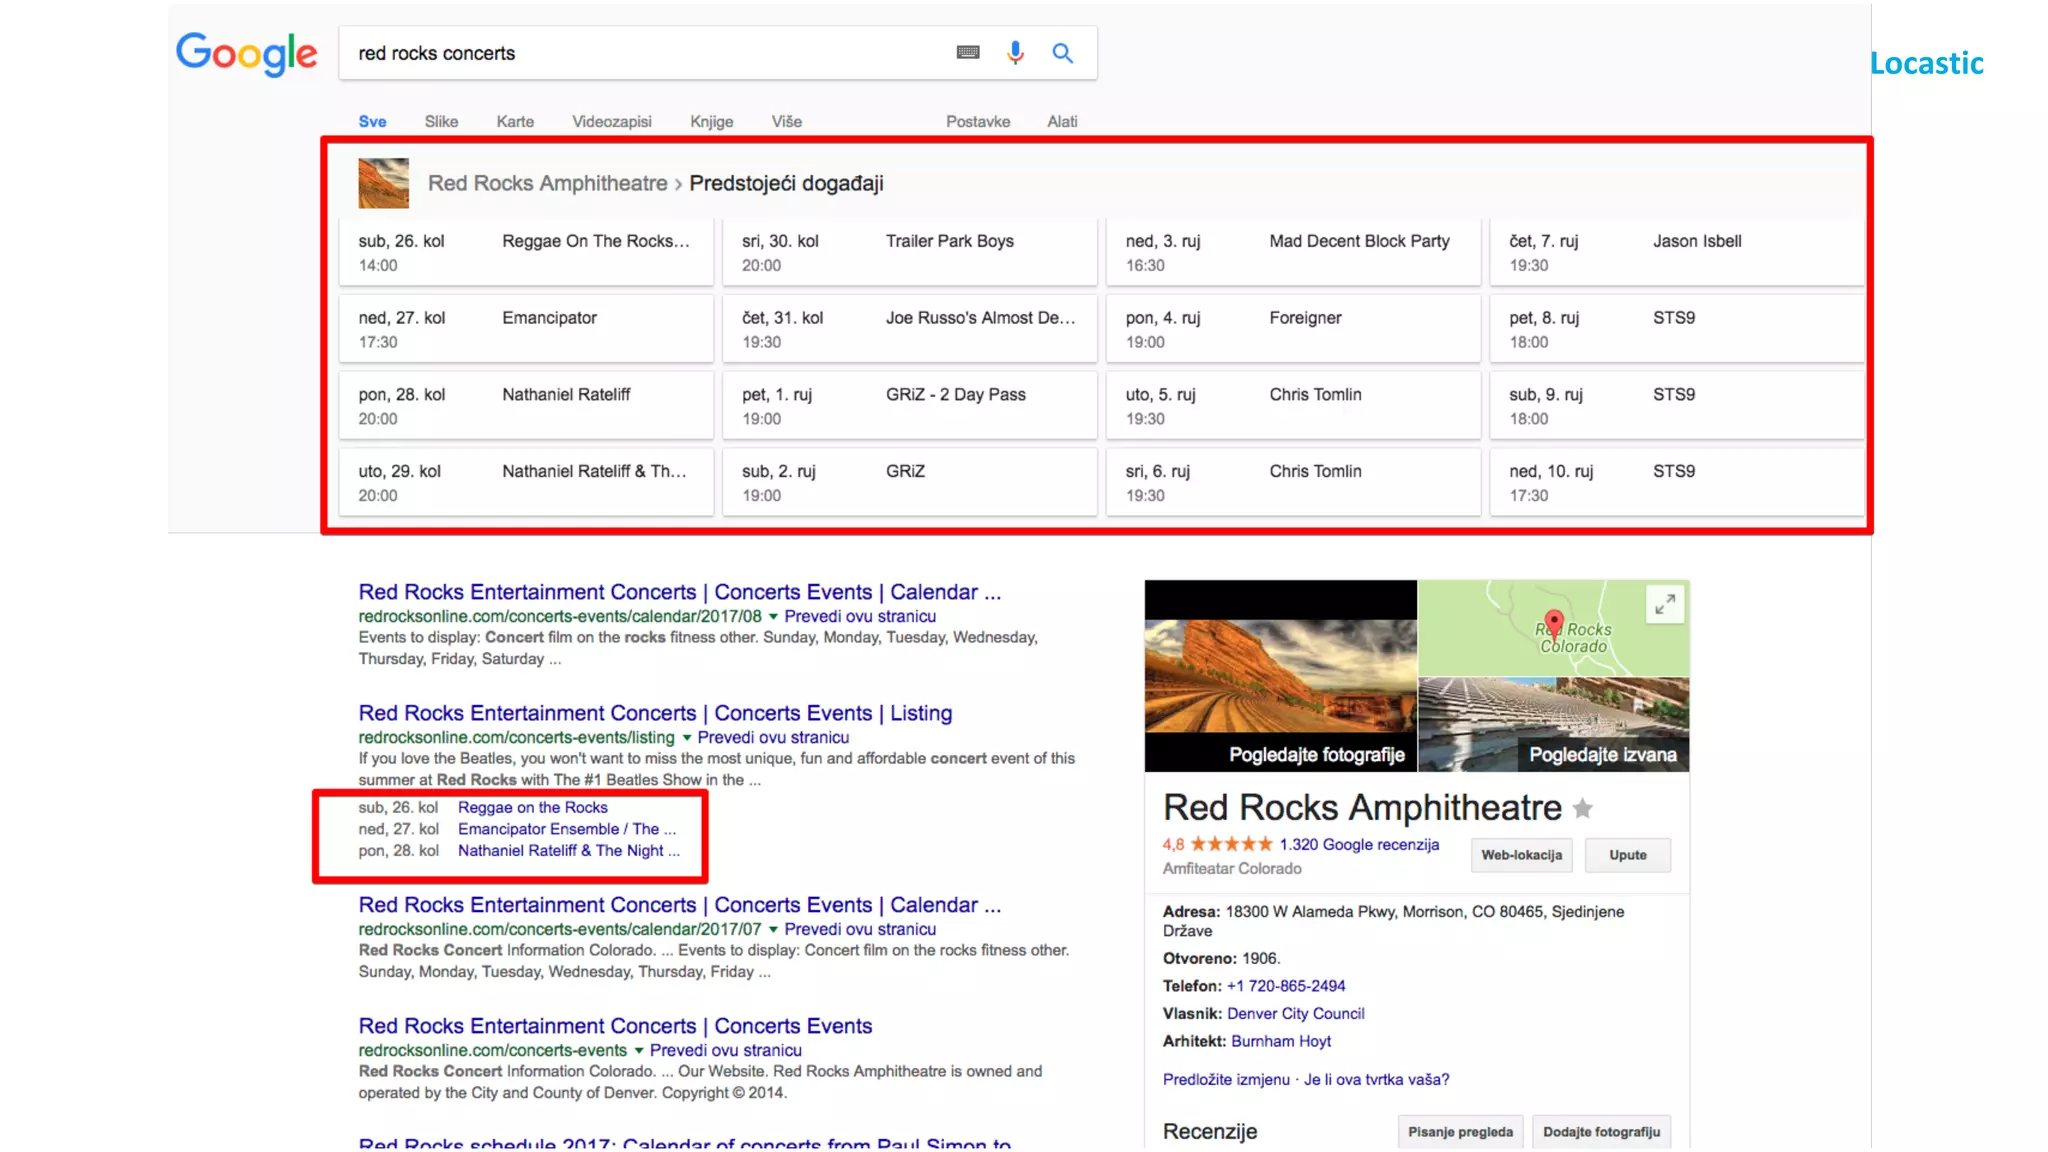Click the search input field
The width and height of the screenshot is (2048, 1152).
tap(640, 53)
